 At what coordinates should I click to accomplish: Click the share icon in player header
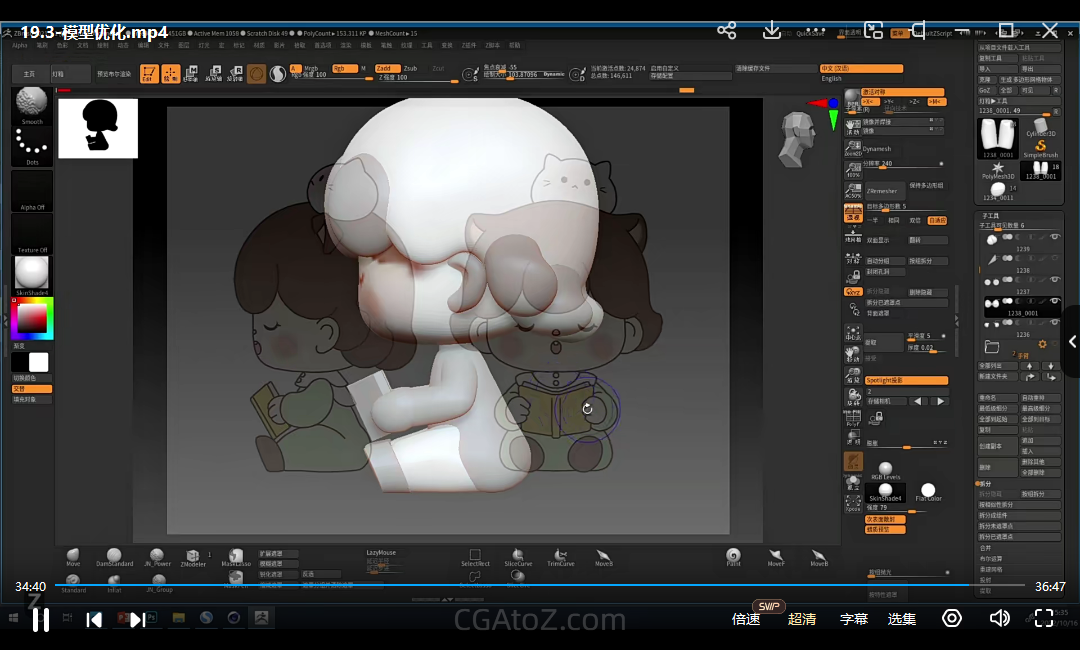coord(727,31)
